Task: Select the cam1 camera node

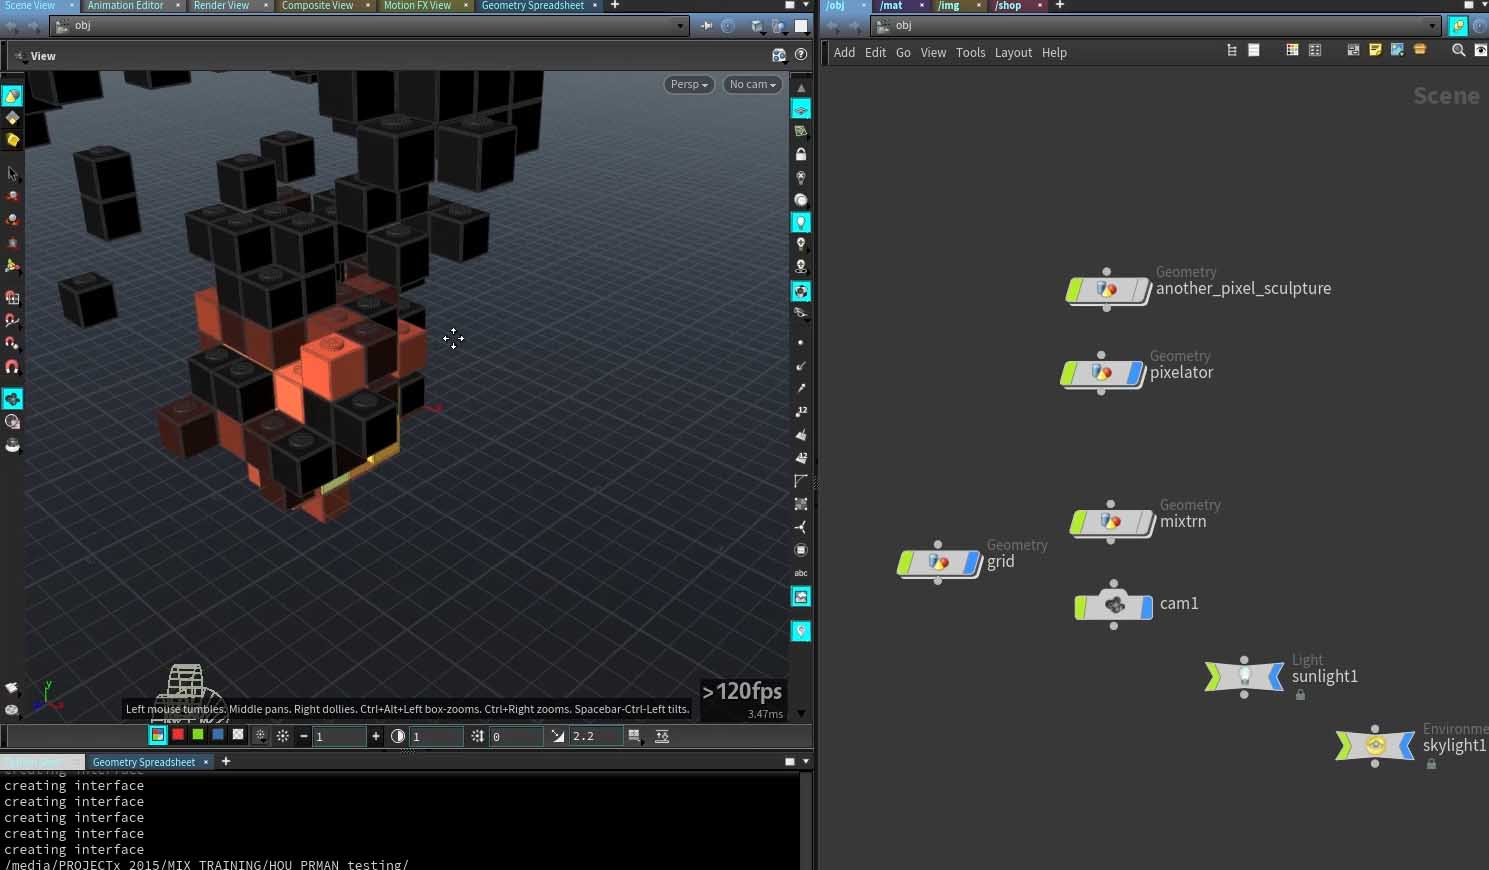Action: pyautogui.click(x=1114, y=605)
